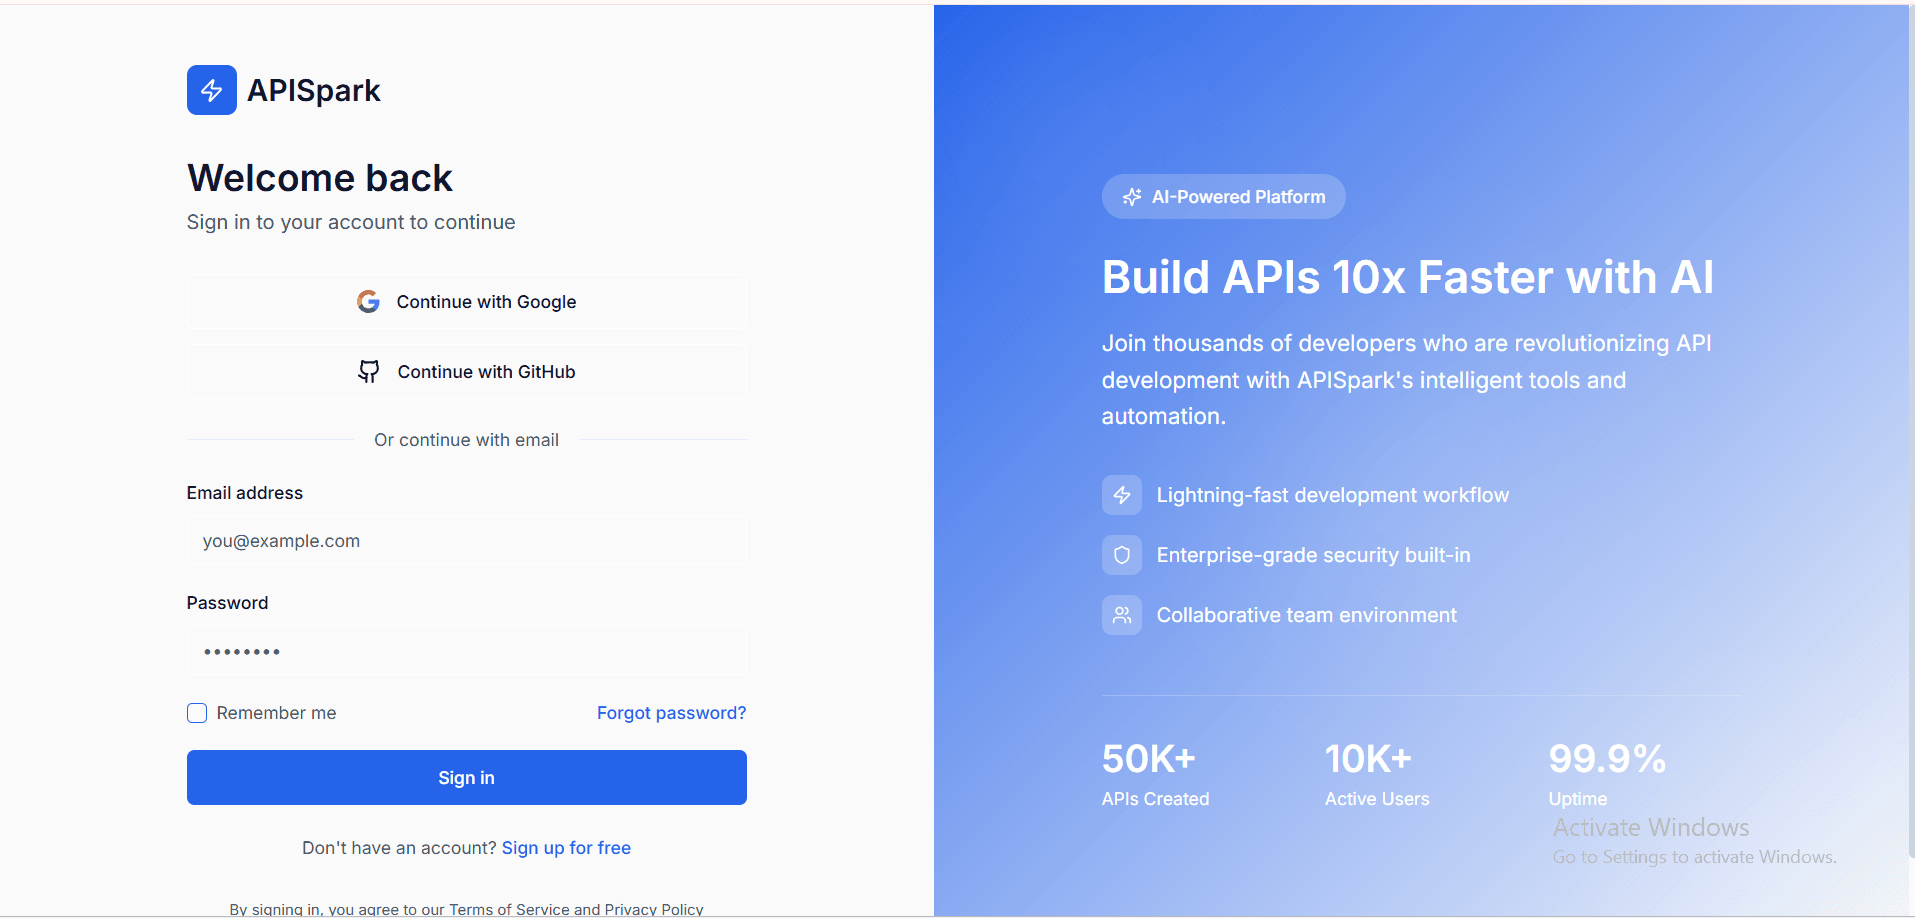Click the Google logo icon
This screenshot has height=918, width=1915.
[368, 302]
